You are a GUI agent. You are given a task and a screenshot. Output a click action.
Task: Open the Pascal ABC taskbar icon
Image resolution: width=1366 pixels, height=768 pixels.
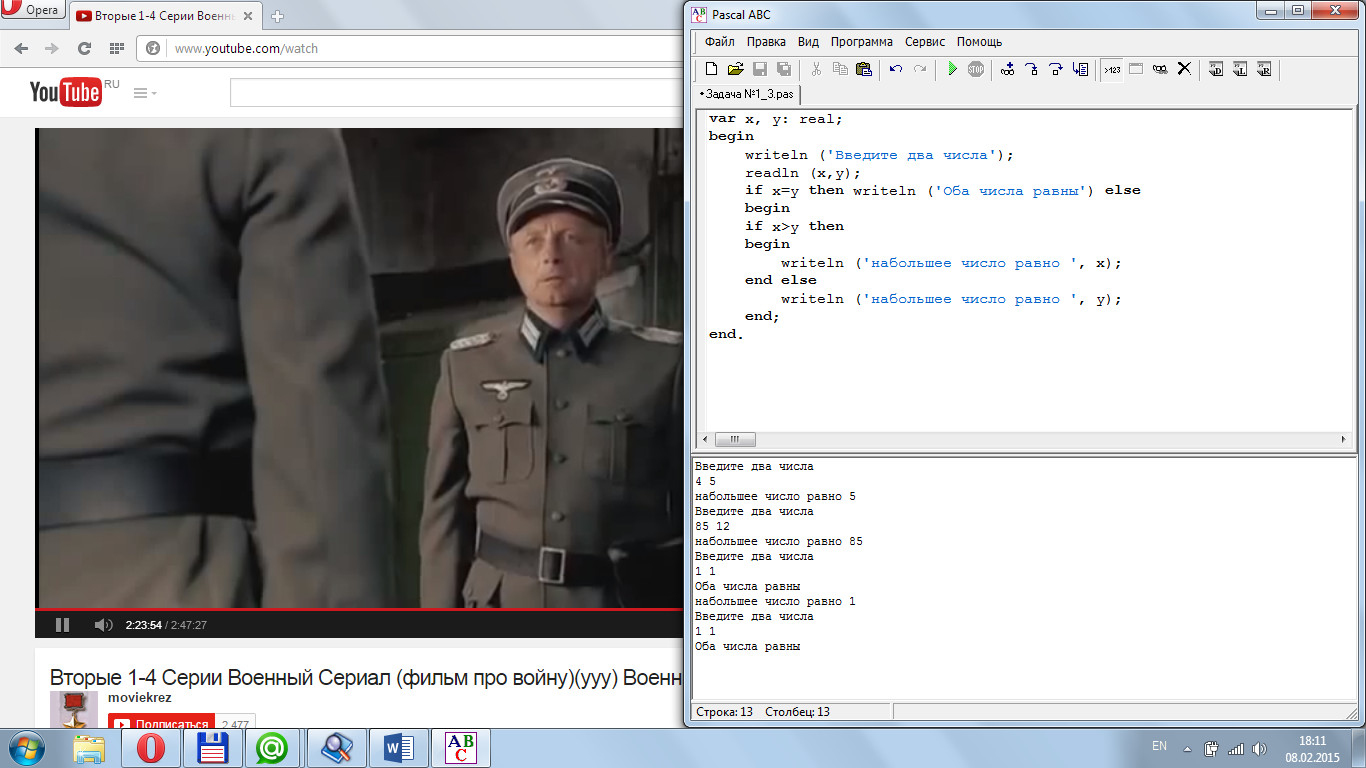(459, 748)
